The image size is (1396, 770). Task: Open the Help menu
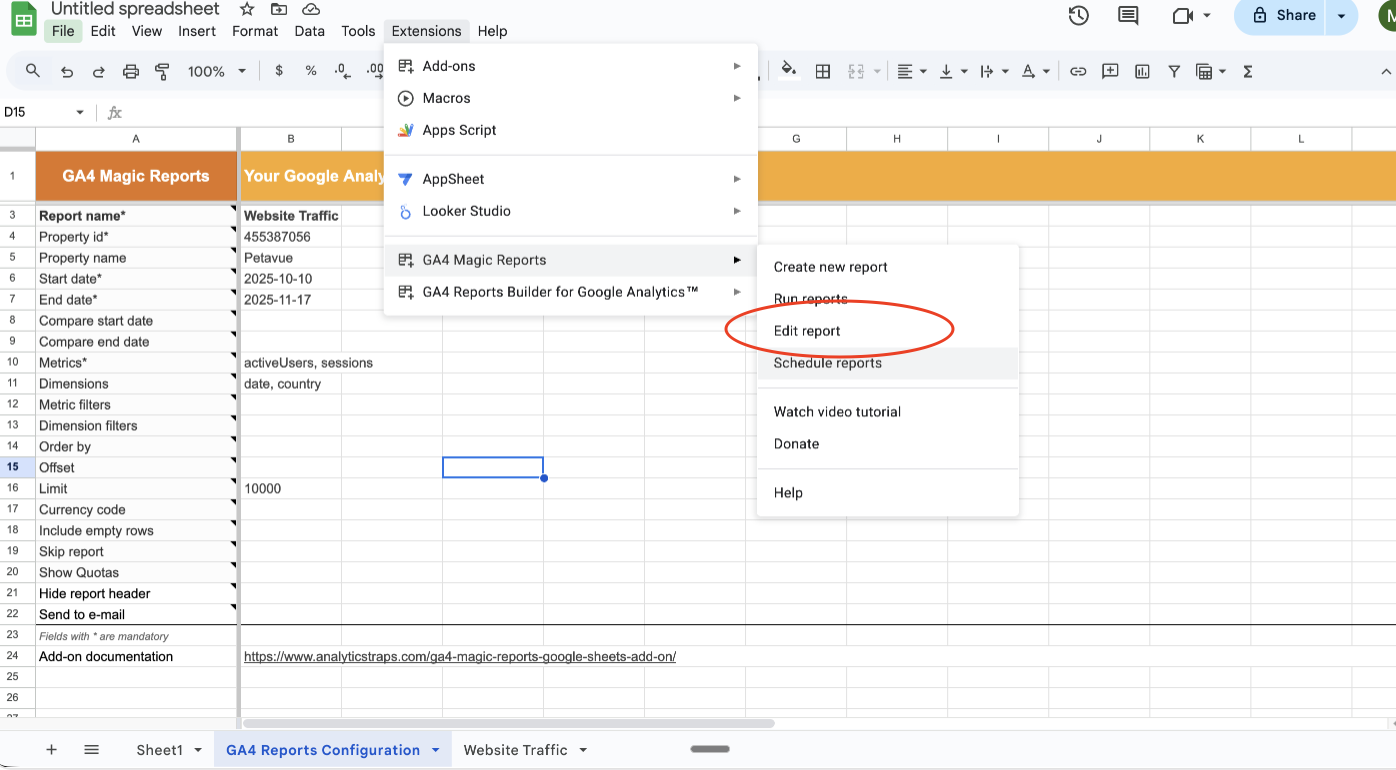click(492, 31)
